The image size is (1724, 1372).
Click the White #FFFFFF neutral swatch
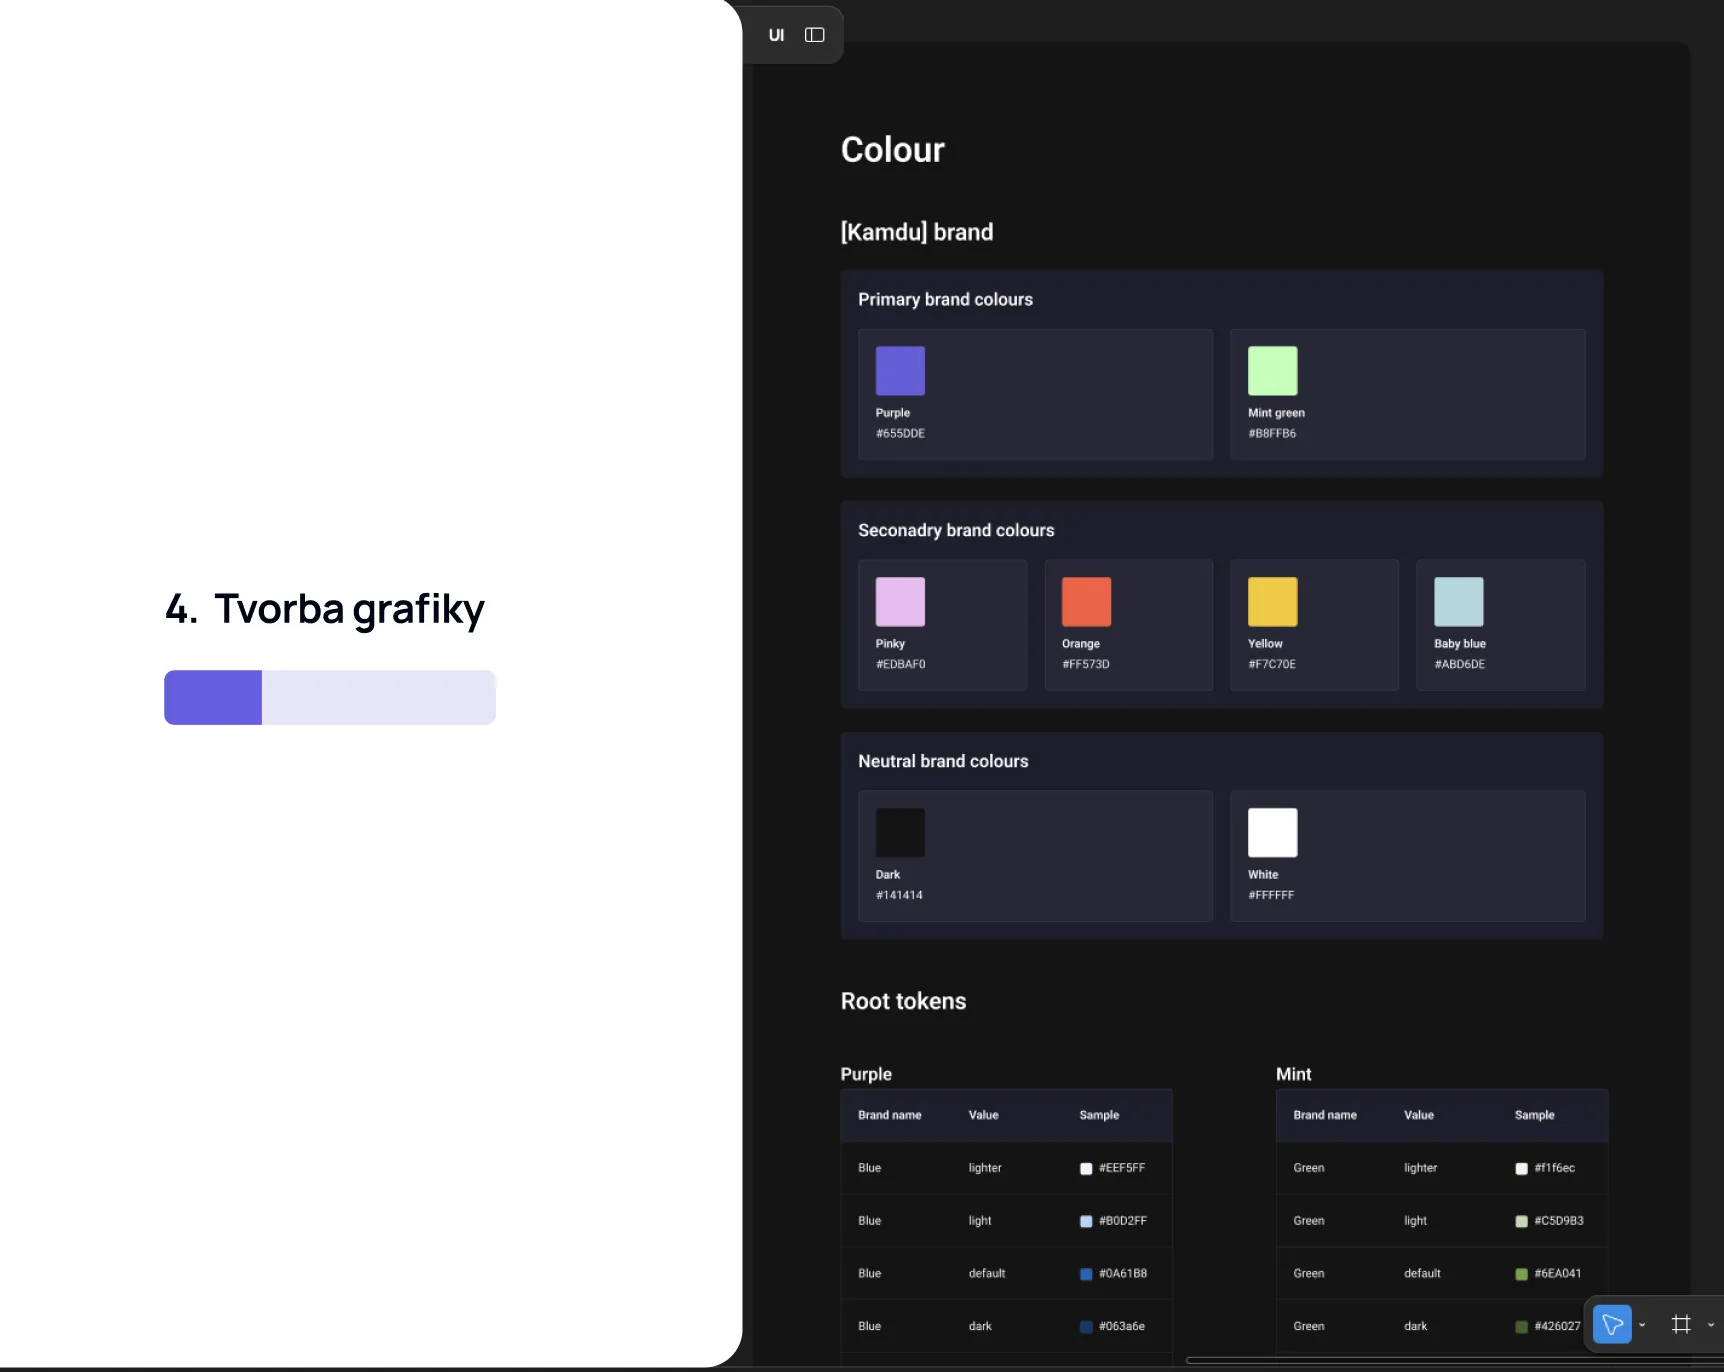click(x=1272, y=833)
